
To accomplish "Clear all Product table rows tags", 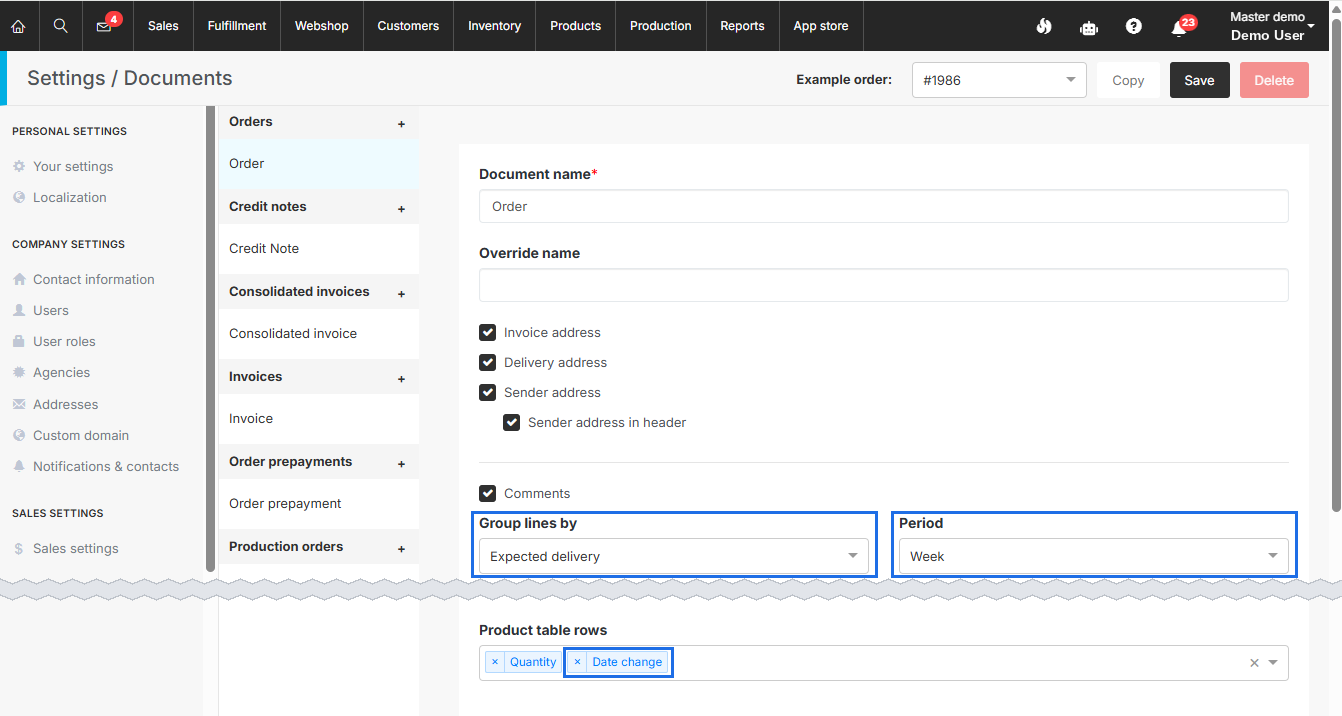I will click(x=1254, y=662).
